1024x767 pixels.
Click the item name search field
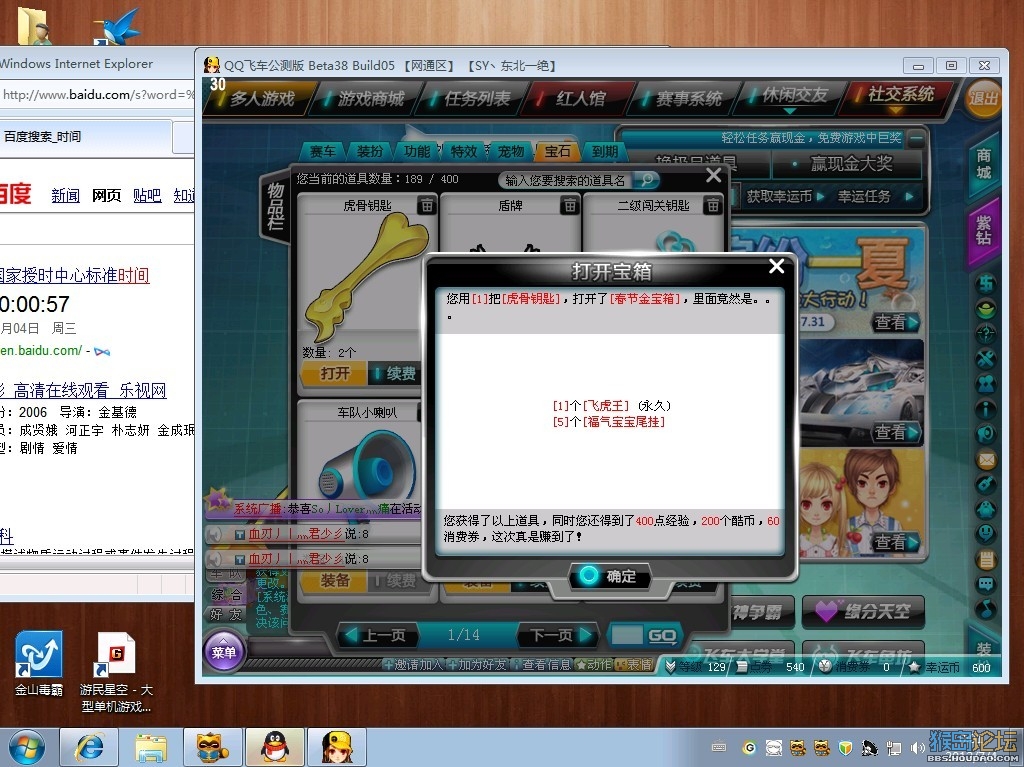566,180
